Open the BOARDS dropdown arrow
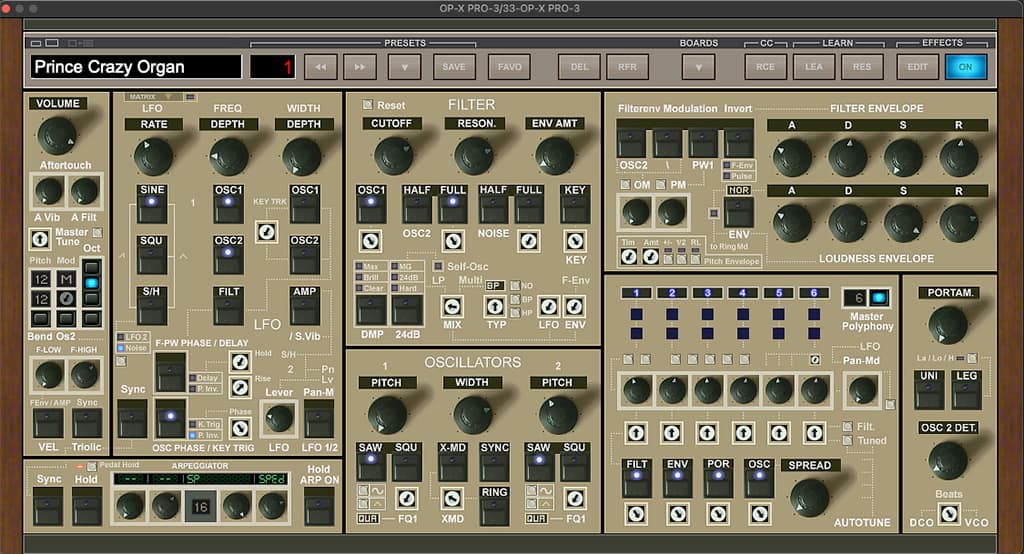Image resolution: width=1024 pixels, height=554 pixels. 698,67
